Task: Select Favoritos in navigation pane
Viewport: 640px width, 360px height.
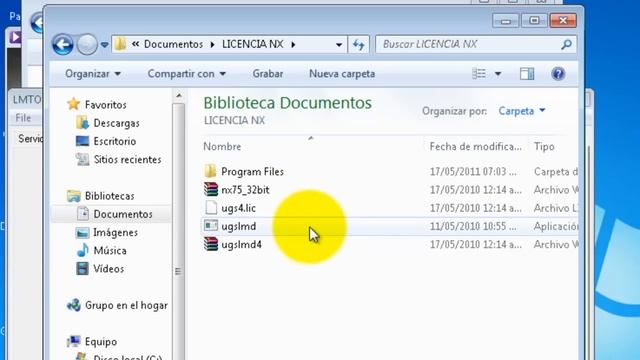Action: (x=105, y=105)
